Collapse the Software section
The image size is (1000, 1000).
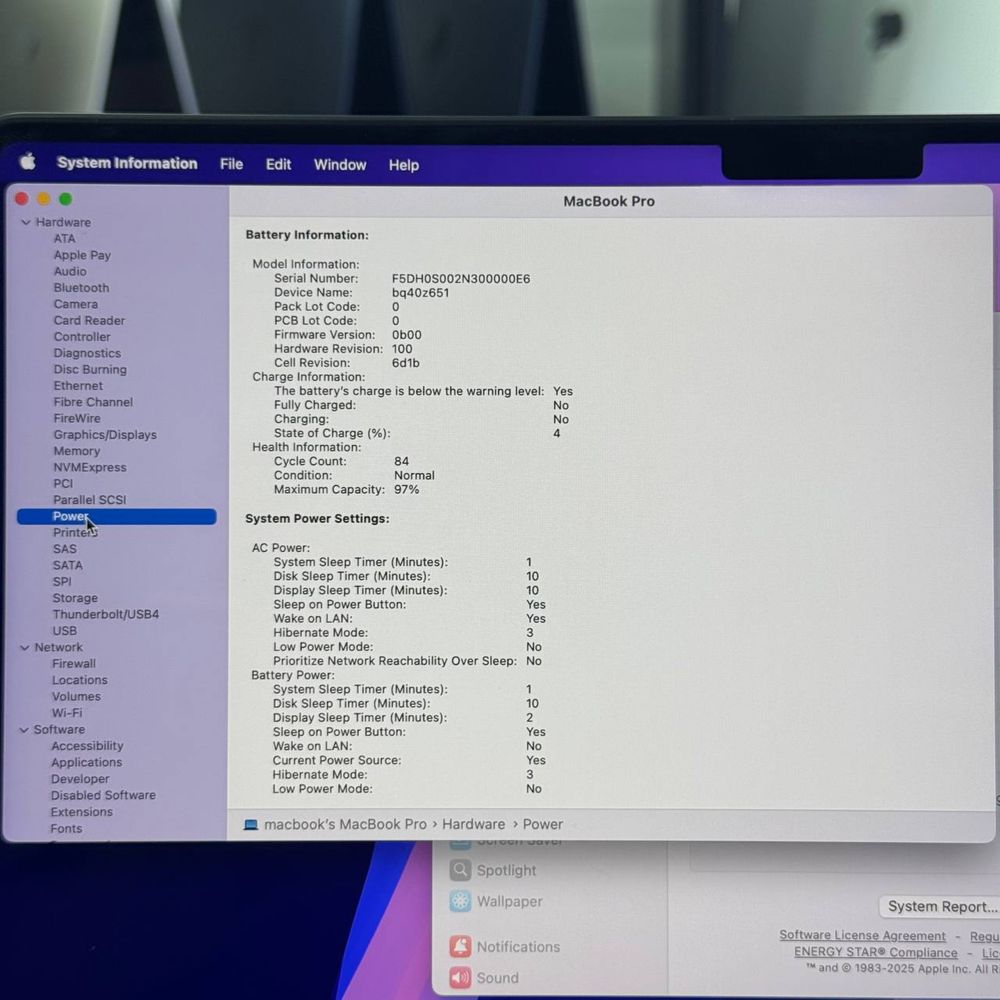[x=24, y=730]
